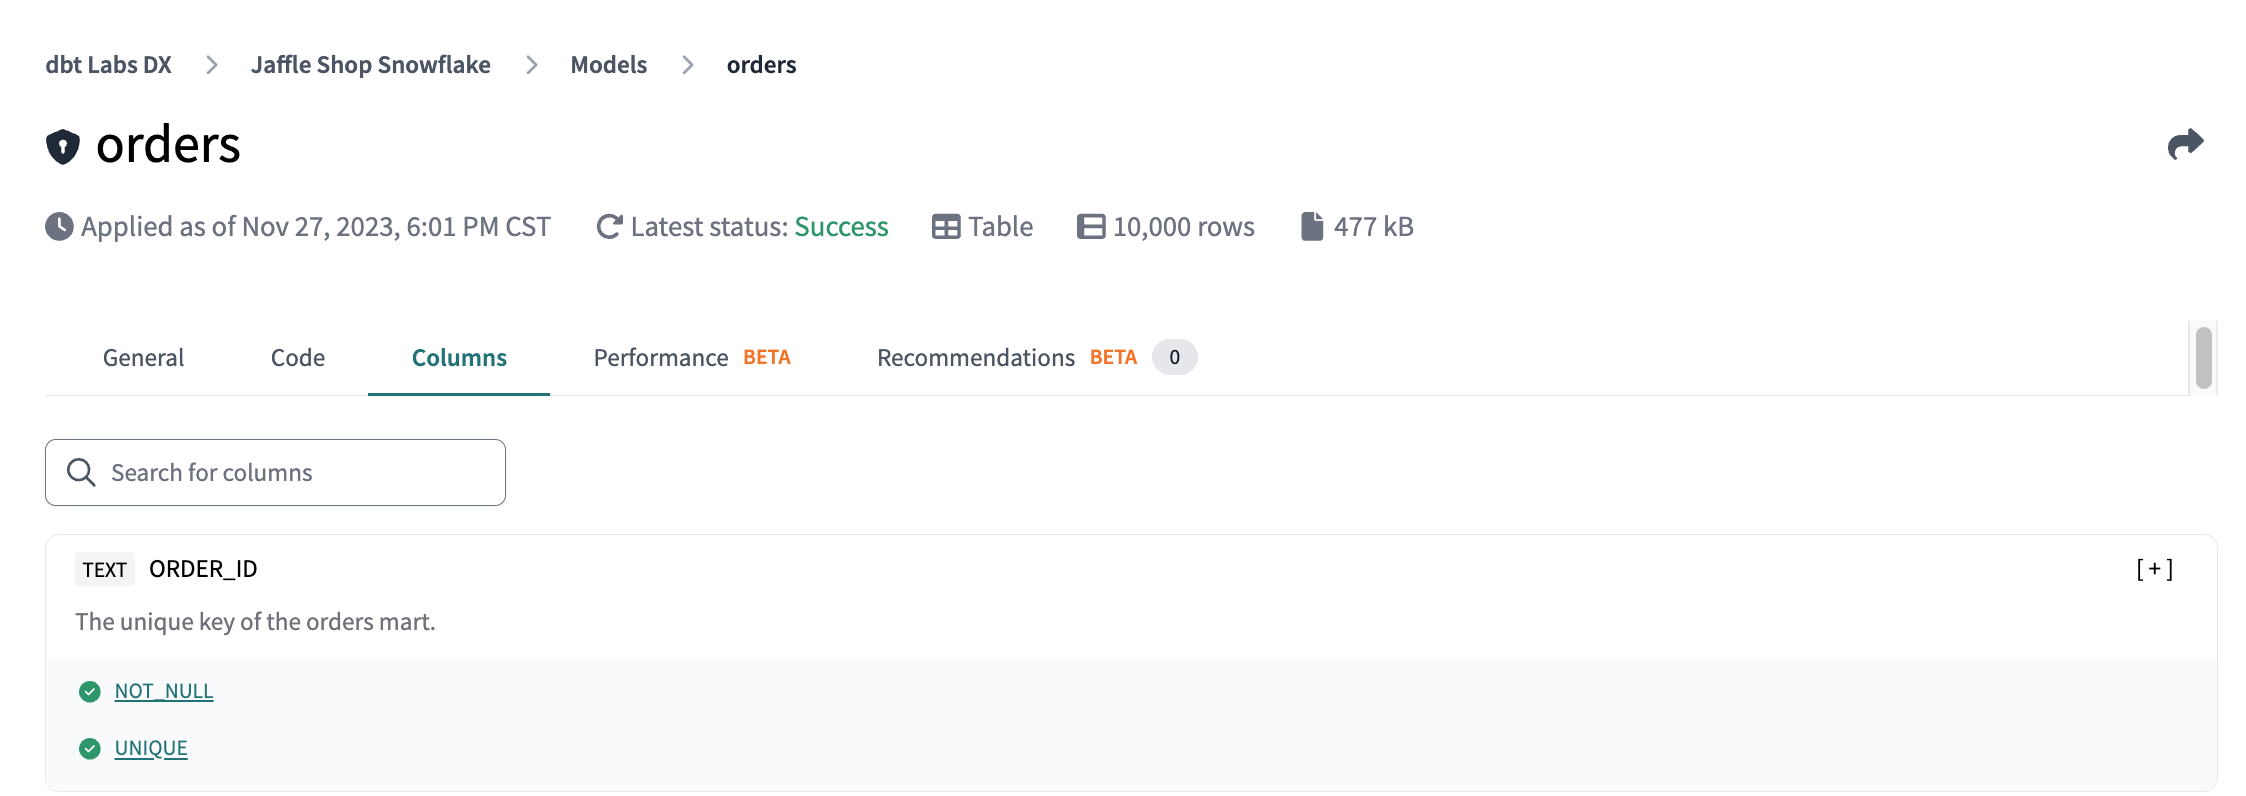Click the share arrow icon

(2185, 144)
